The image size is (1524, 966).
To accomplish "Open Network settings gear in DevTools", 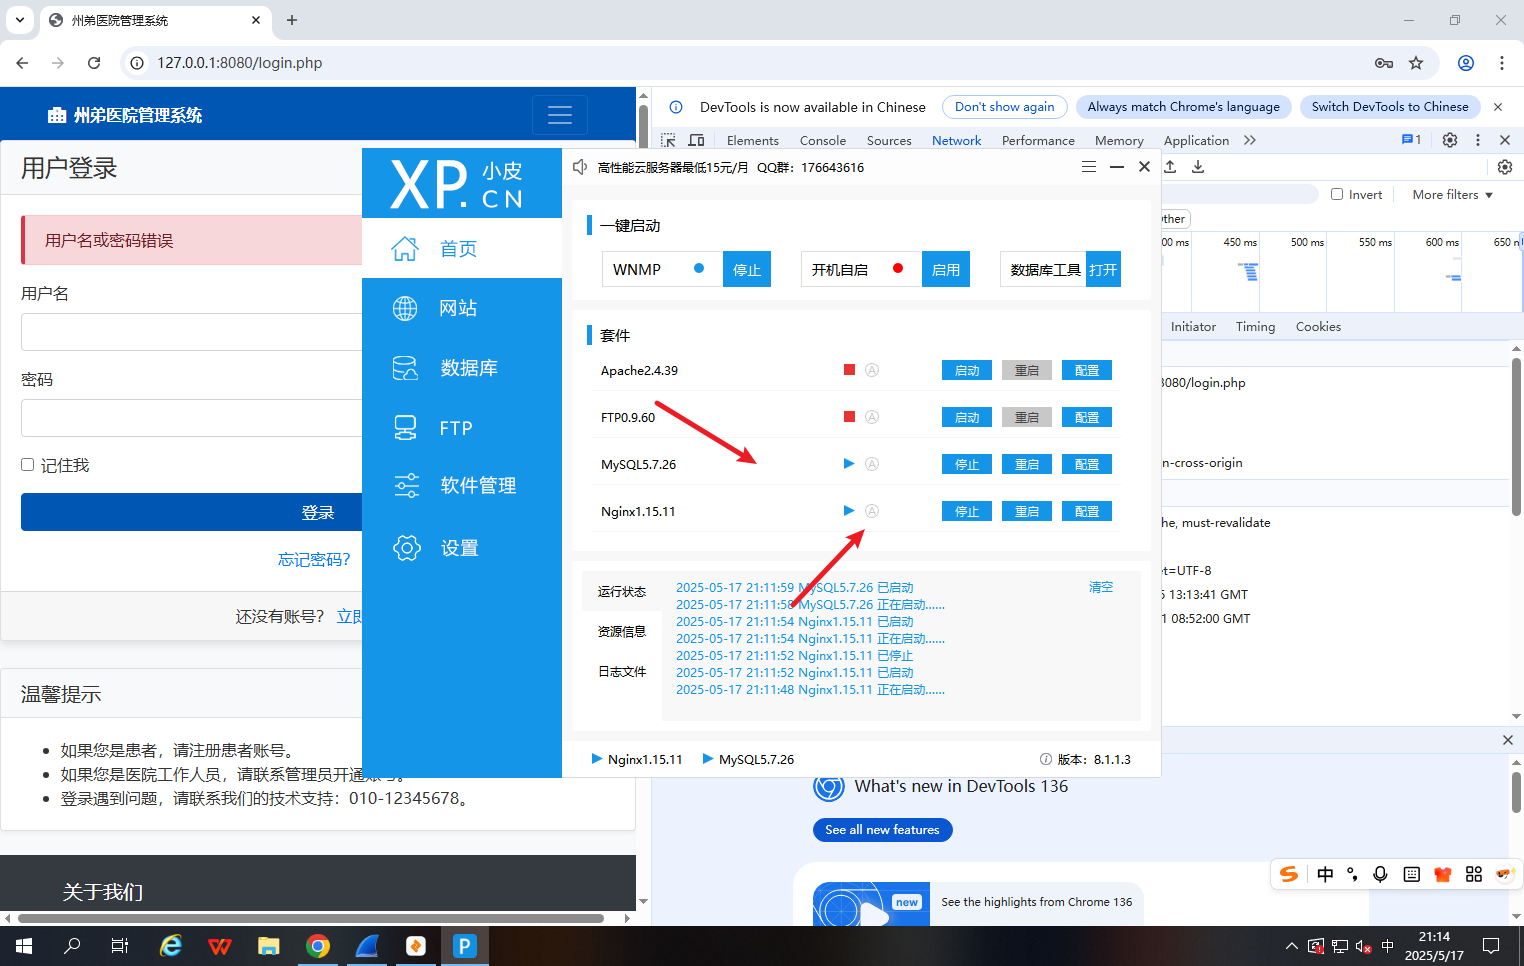I will click(x=1505, y=167).
